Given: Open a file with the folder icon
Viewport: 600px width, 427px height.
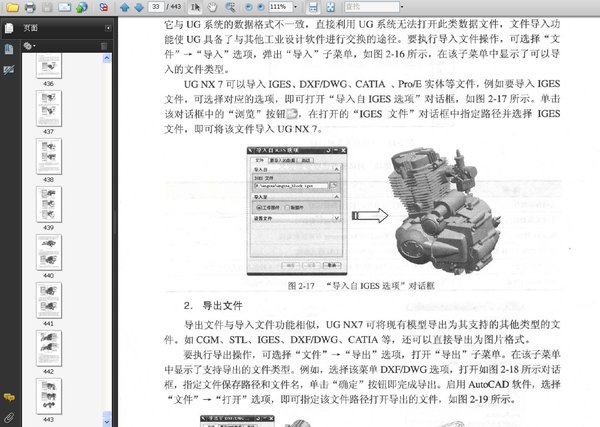Looking at the screenshot, I should [x=12, y=7].
